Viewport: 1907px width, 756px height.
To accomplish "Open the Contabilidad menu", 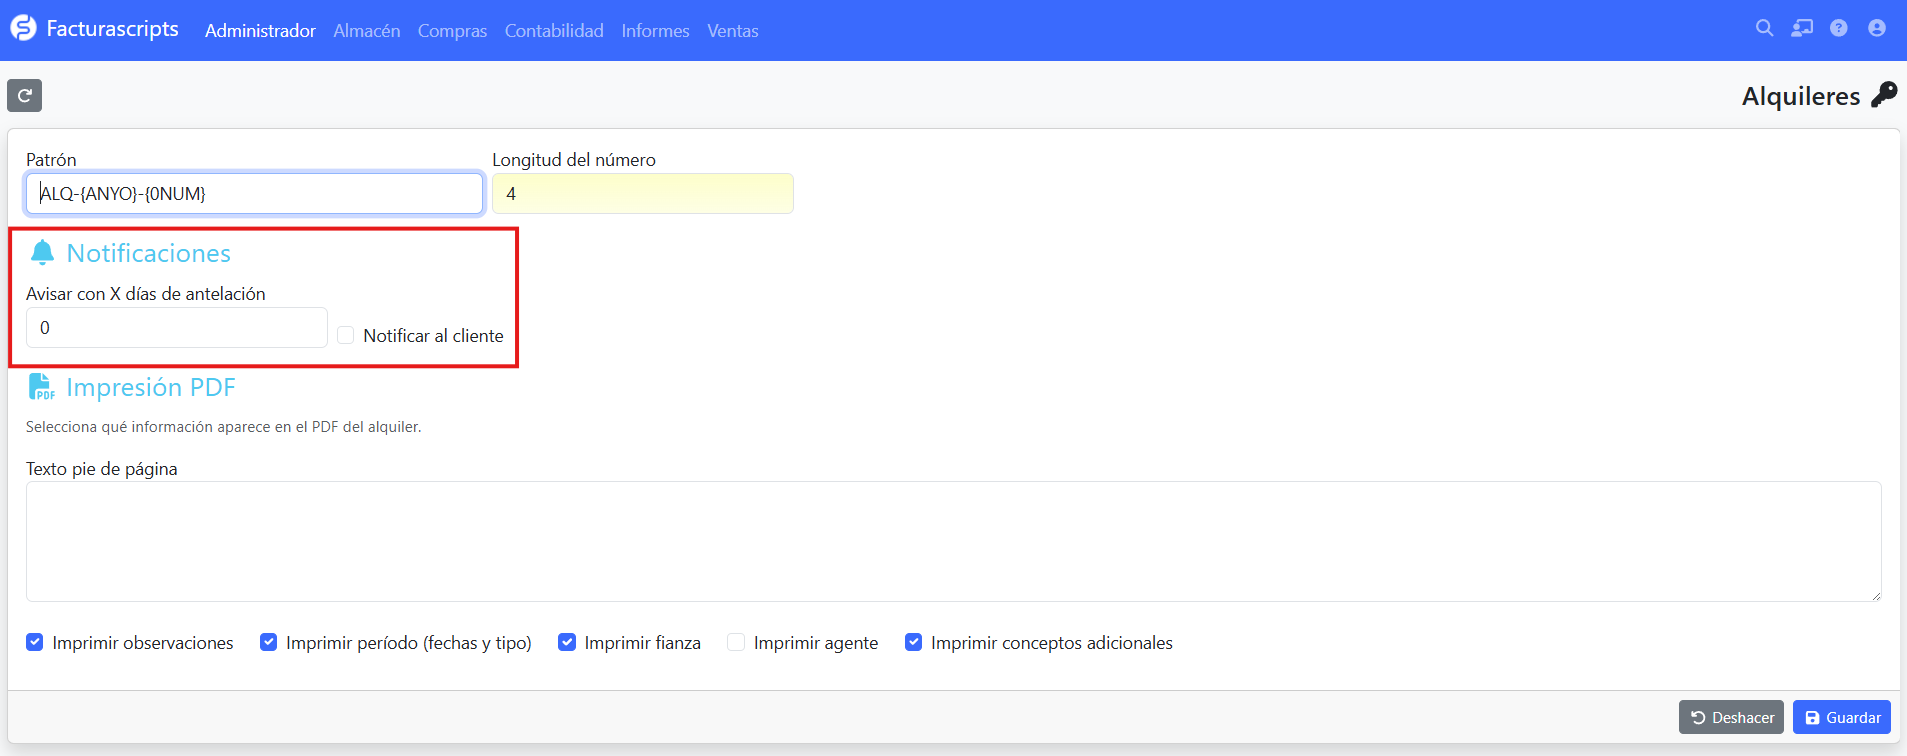I will [x=554, y=31].
